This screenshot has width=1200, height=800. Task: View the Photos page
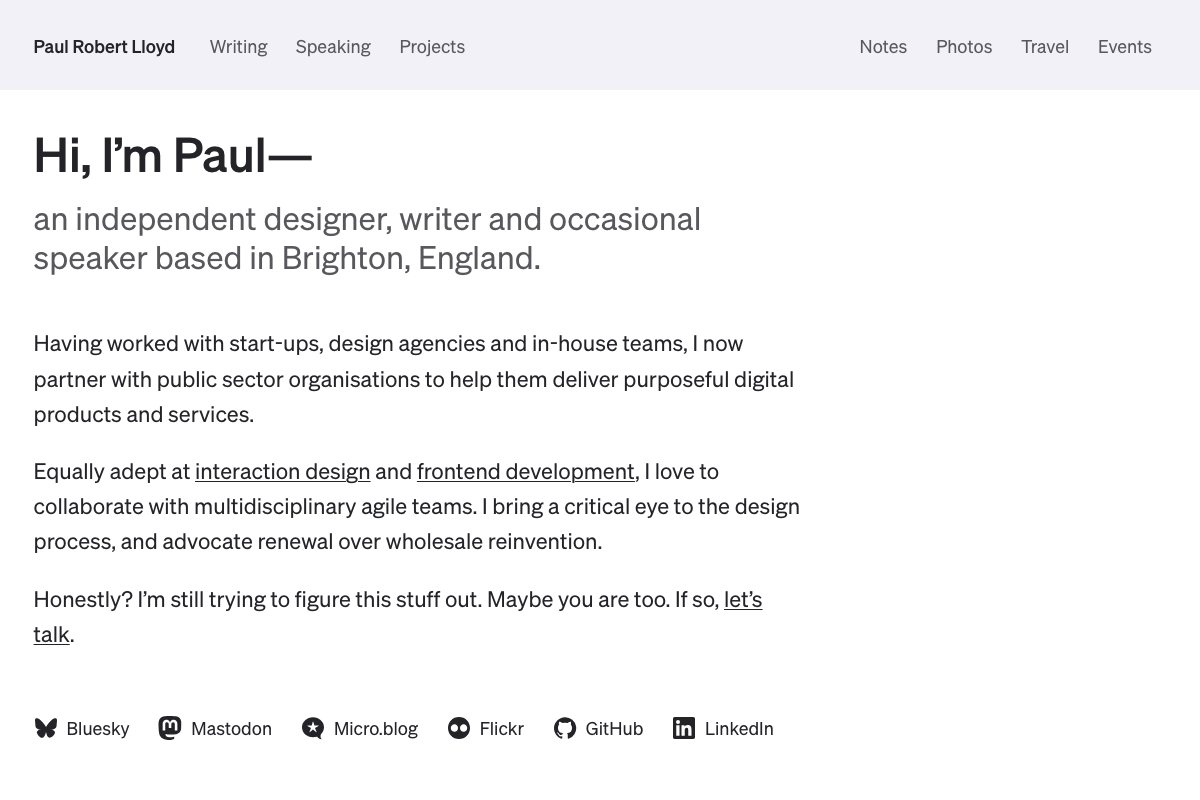click(x=964, y=47)
